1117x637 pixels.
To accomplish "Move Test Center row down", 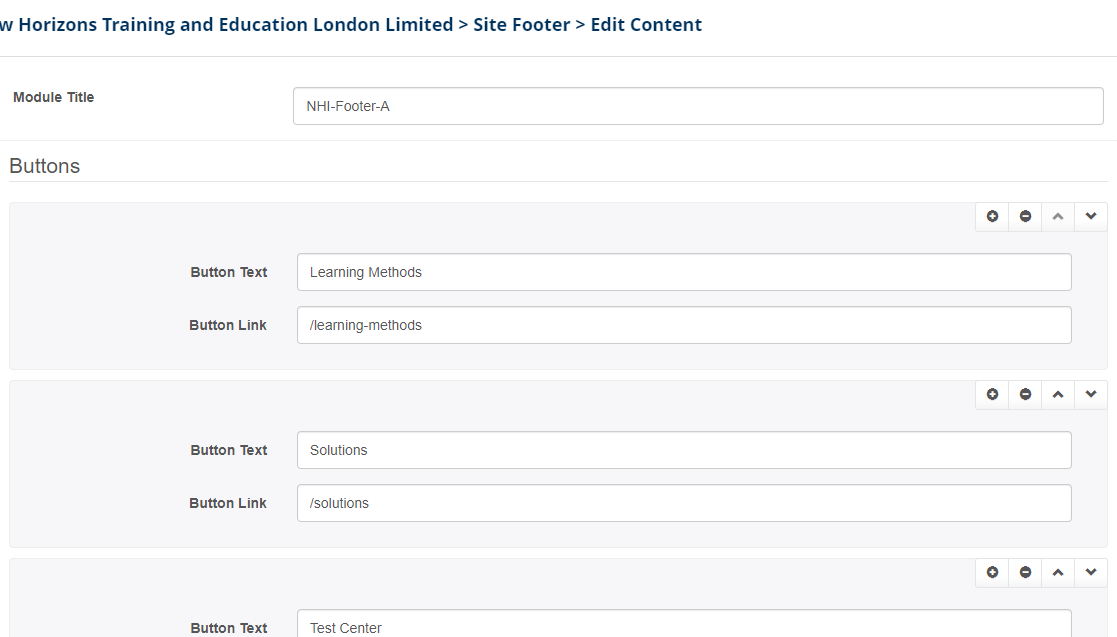I will tap(1091, 573).
